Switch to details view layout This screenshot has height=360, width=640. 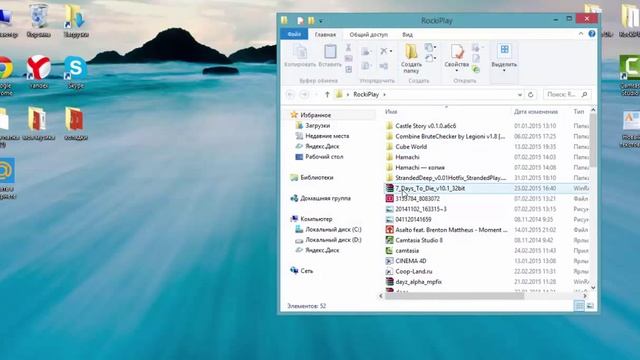pyautogui.click(x=579, y=305)
